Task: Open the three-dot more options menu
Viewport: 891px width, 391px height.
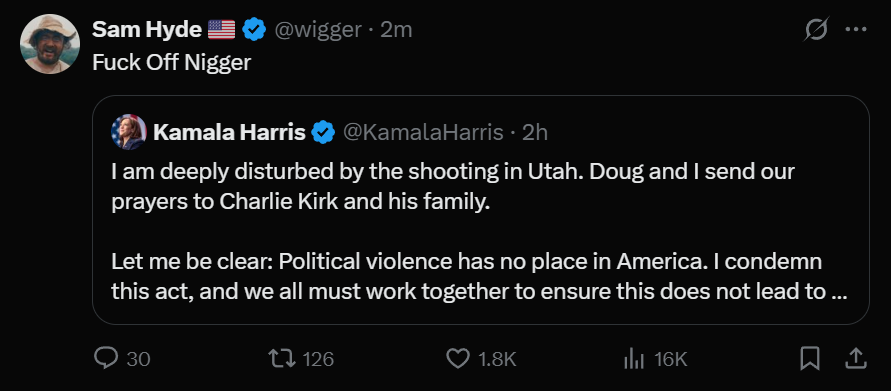Action: pos(856,30)
